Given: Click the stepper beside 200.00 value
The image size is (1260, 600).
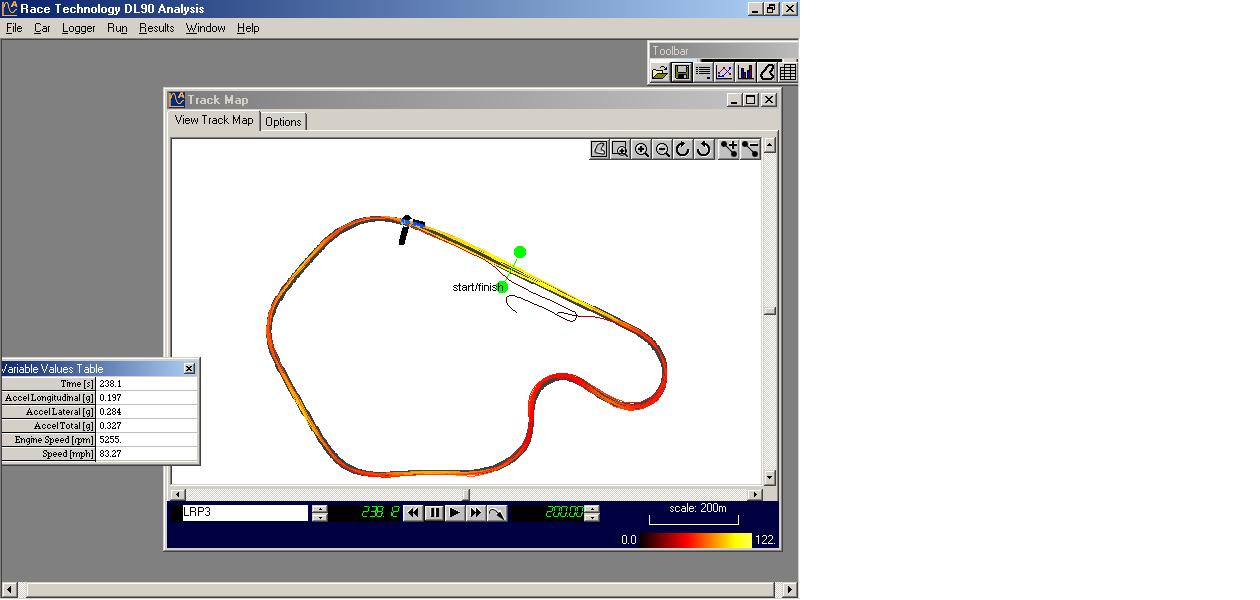Looking at the screenshot, I should click(x=592, y=513).
